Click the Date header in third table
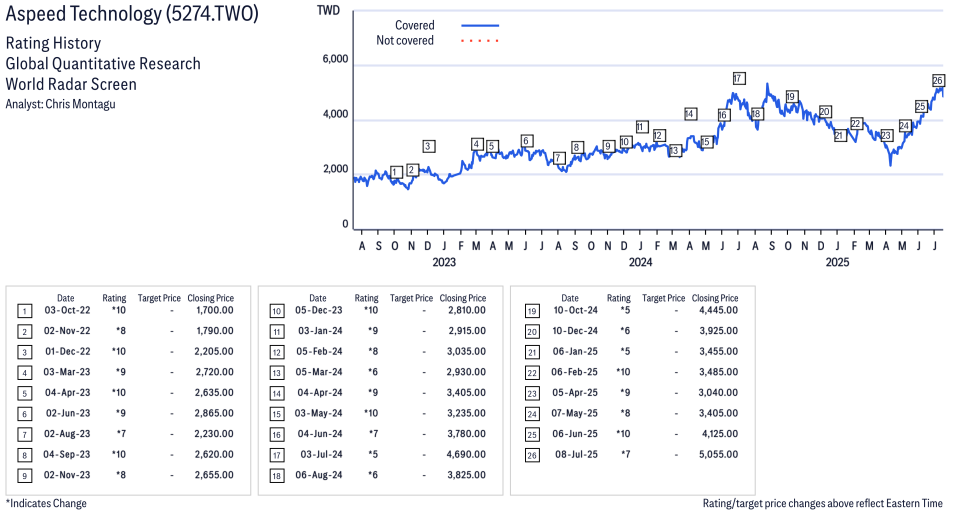954x510 pixels. click(x=570, y=298)
